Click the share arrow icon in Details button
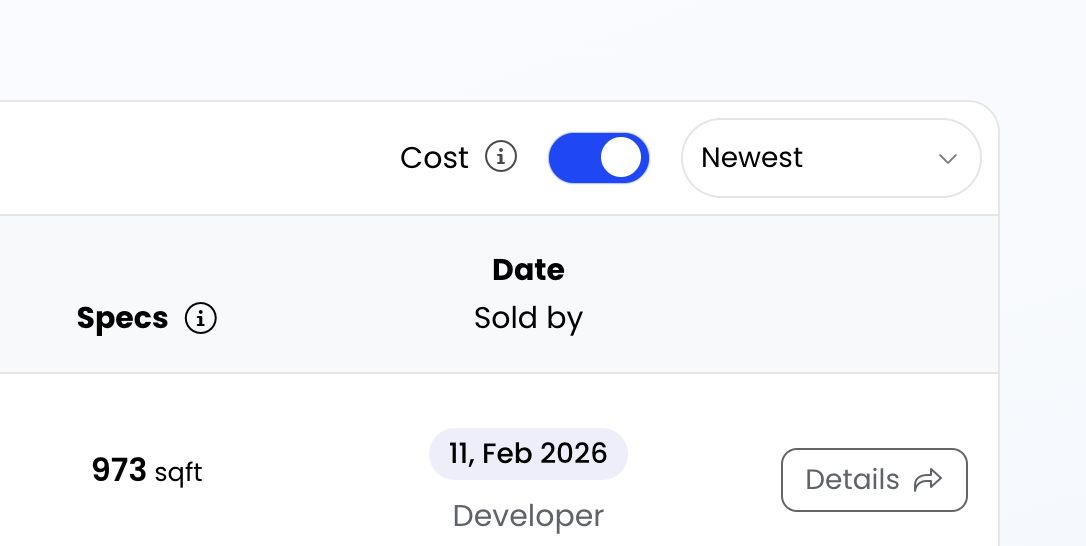This screenshot has width=1086, height=546. point(928,480)
